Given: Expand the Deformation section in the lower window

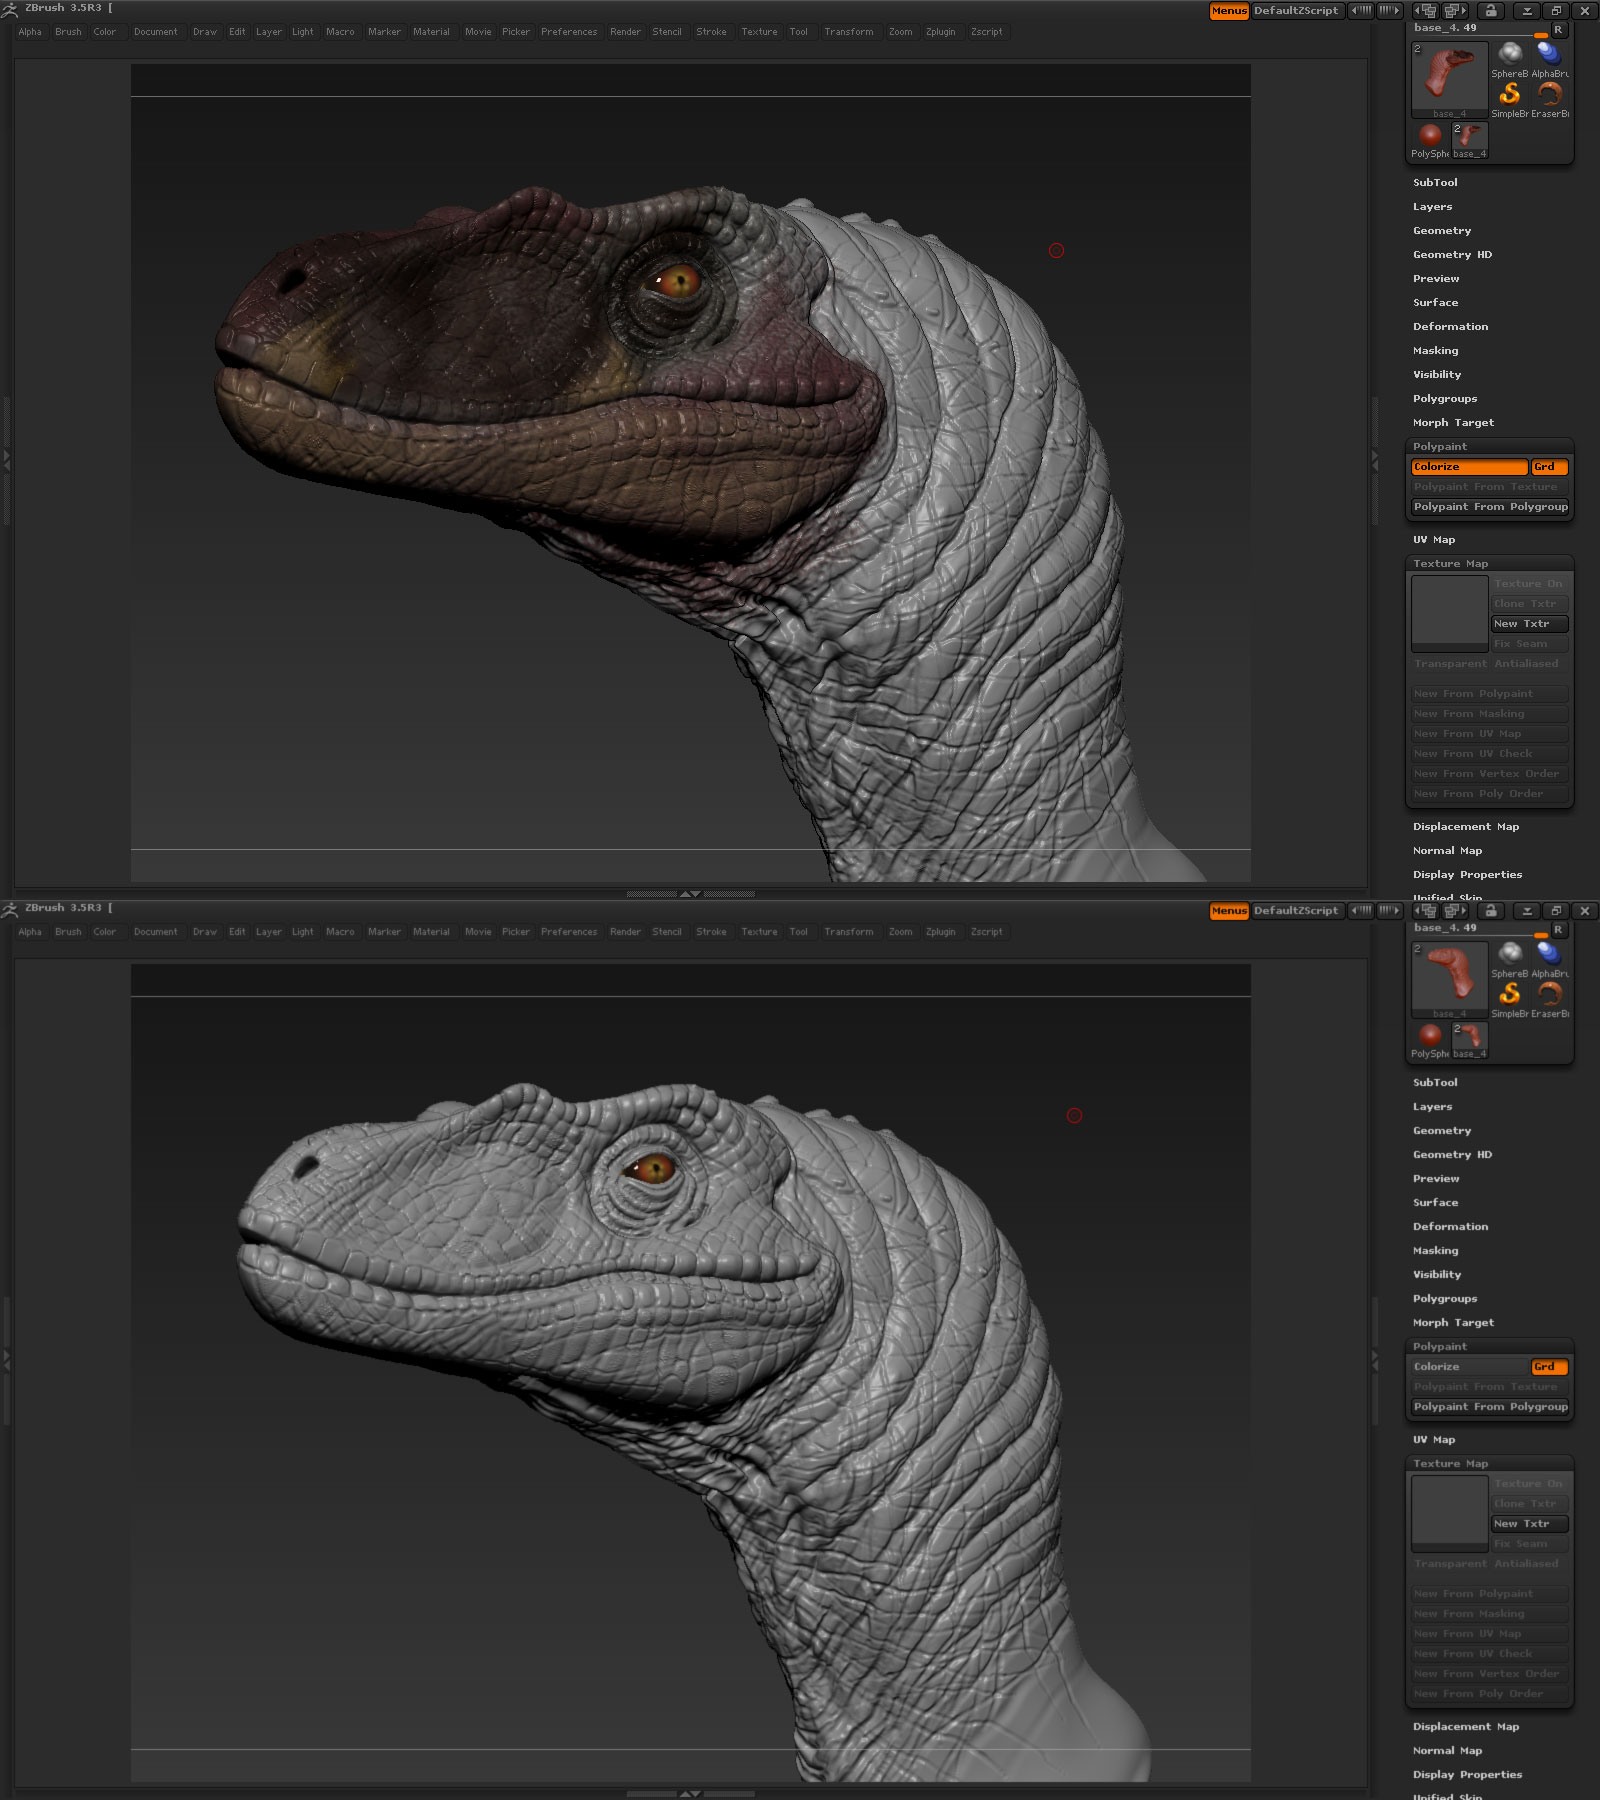Looking at the screenshot, I should (1450, 1227).
